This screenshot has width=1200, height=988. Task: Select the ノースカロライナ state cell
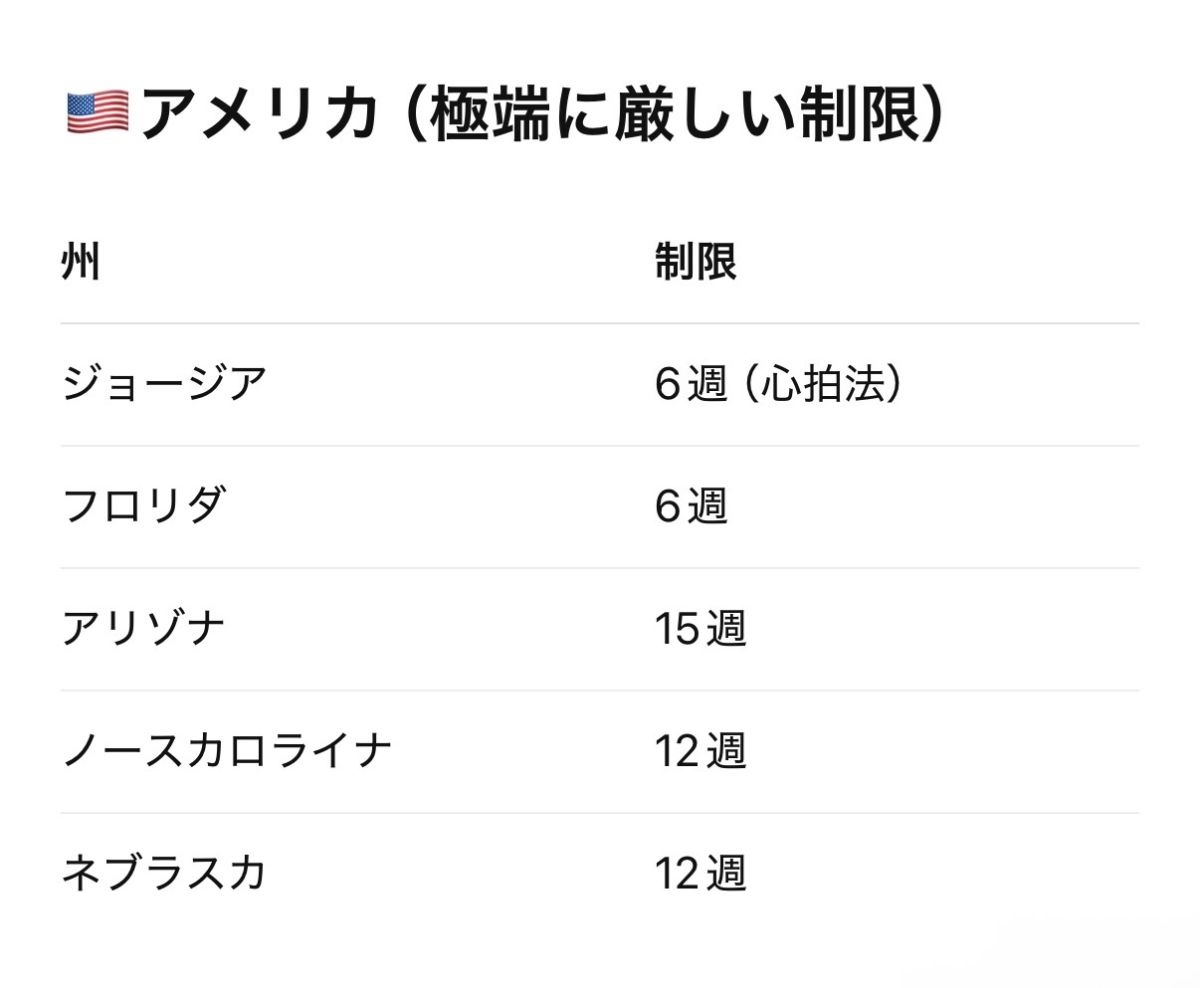pyautogui.click(x=226, y=751)
